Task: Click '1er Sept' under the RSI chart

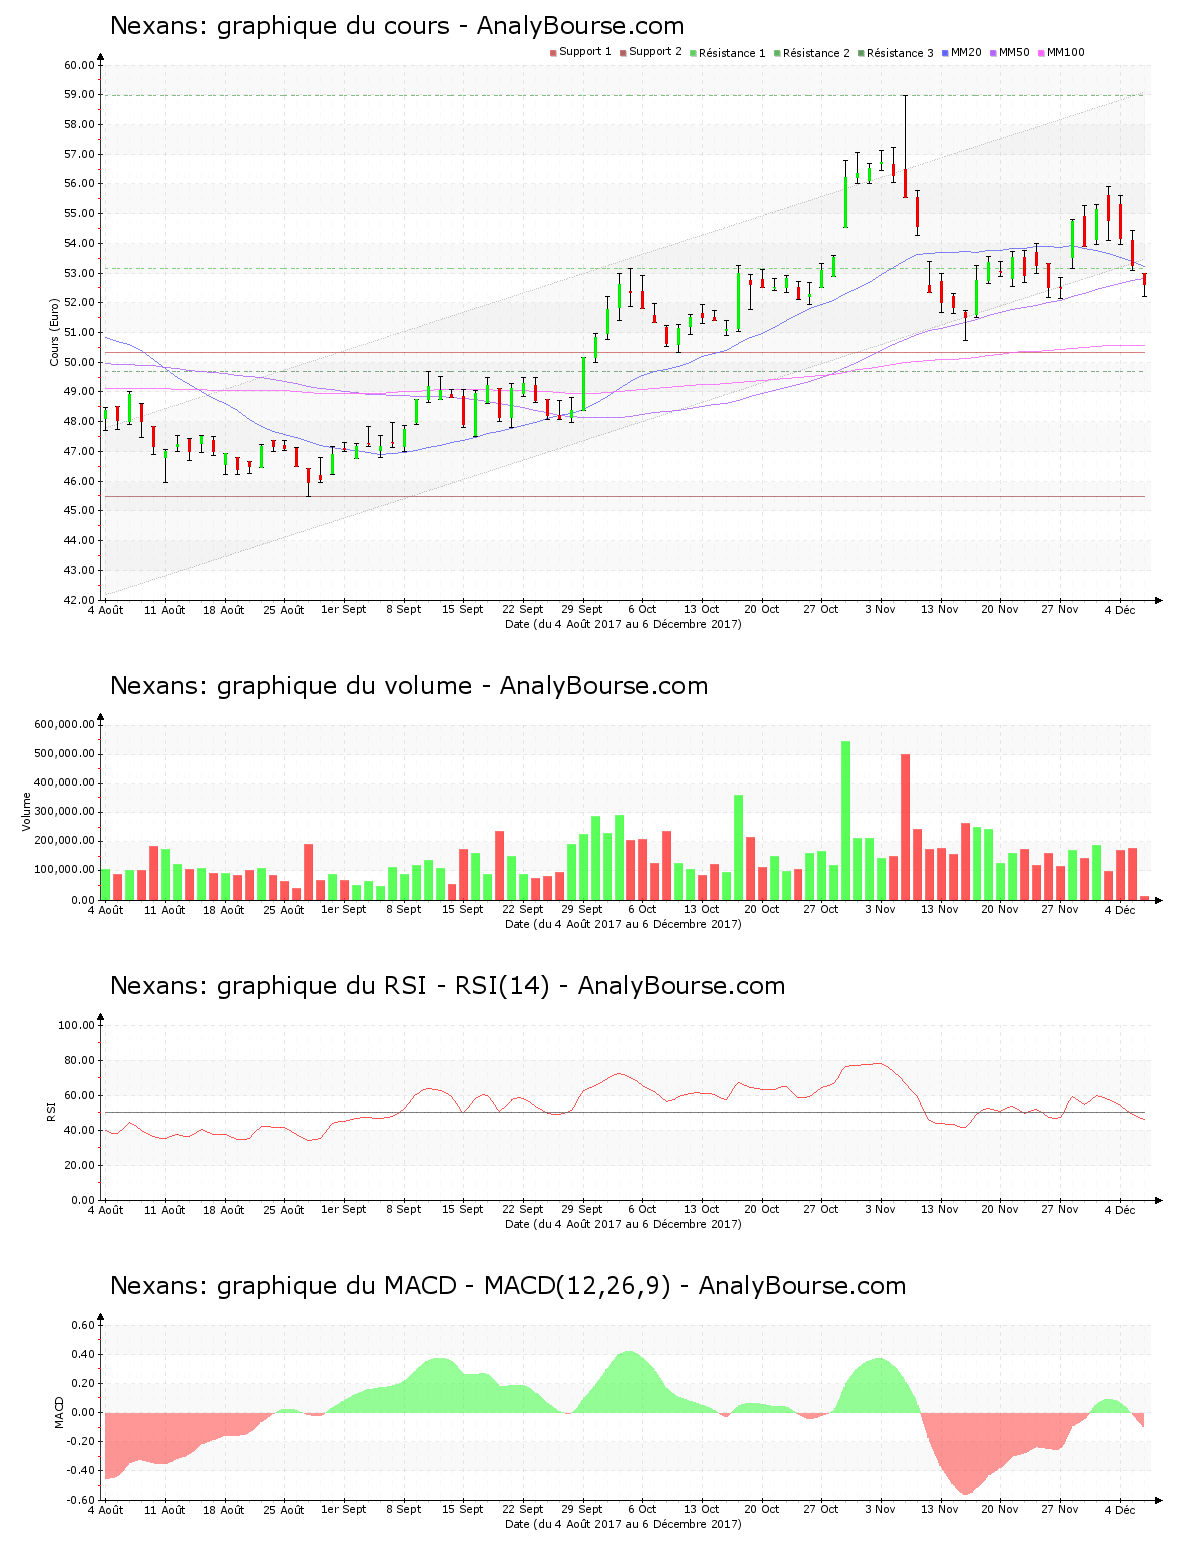Action: (344, 1209)
